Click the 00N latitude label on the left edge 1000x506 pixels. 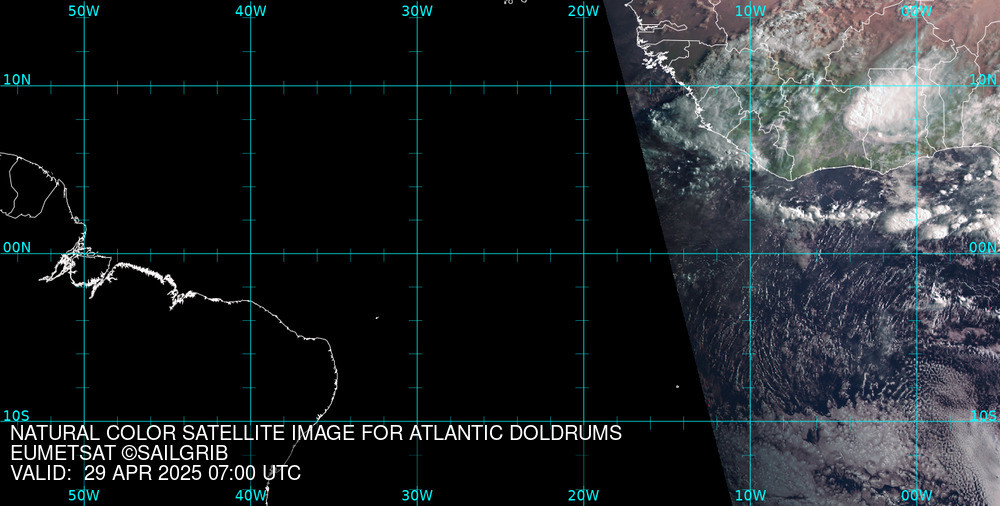point(17,248)
